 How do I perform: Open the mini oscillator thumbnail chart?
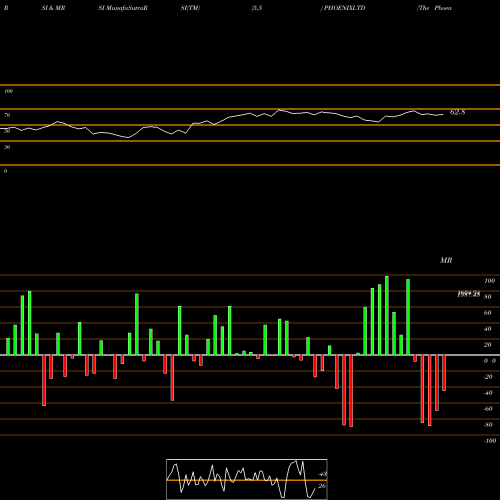(247, 479)
